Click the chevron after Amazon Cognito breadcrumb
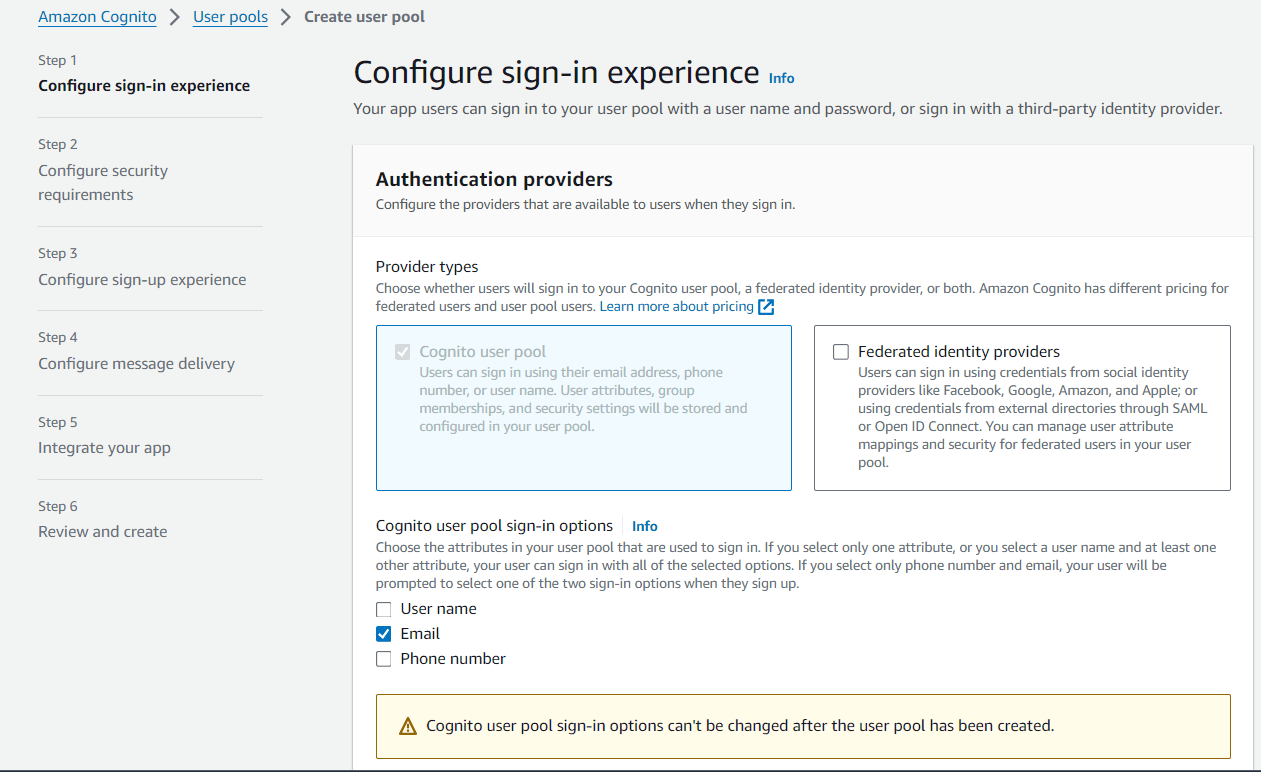The image size is (1261, 772). 175,17
